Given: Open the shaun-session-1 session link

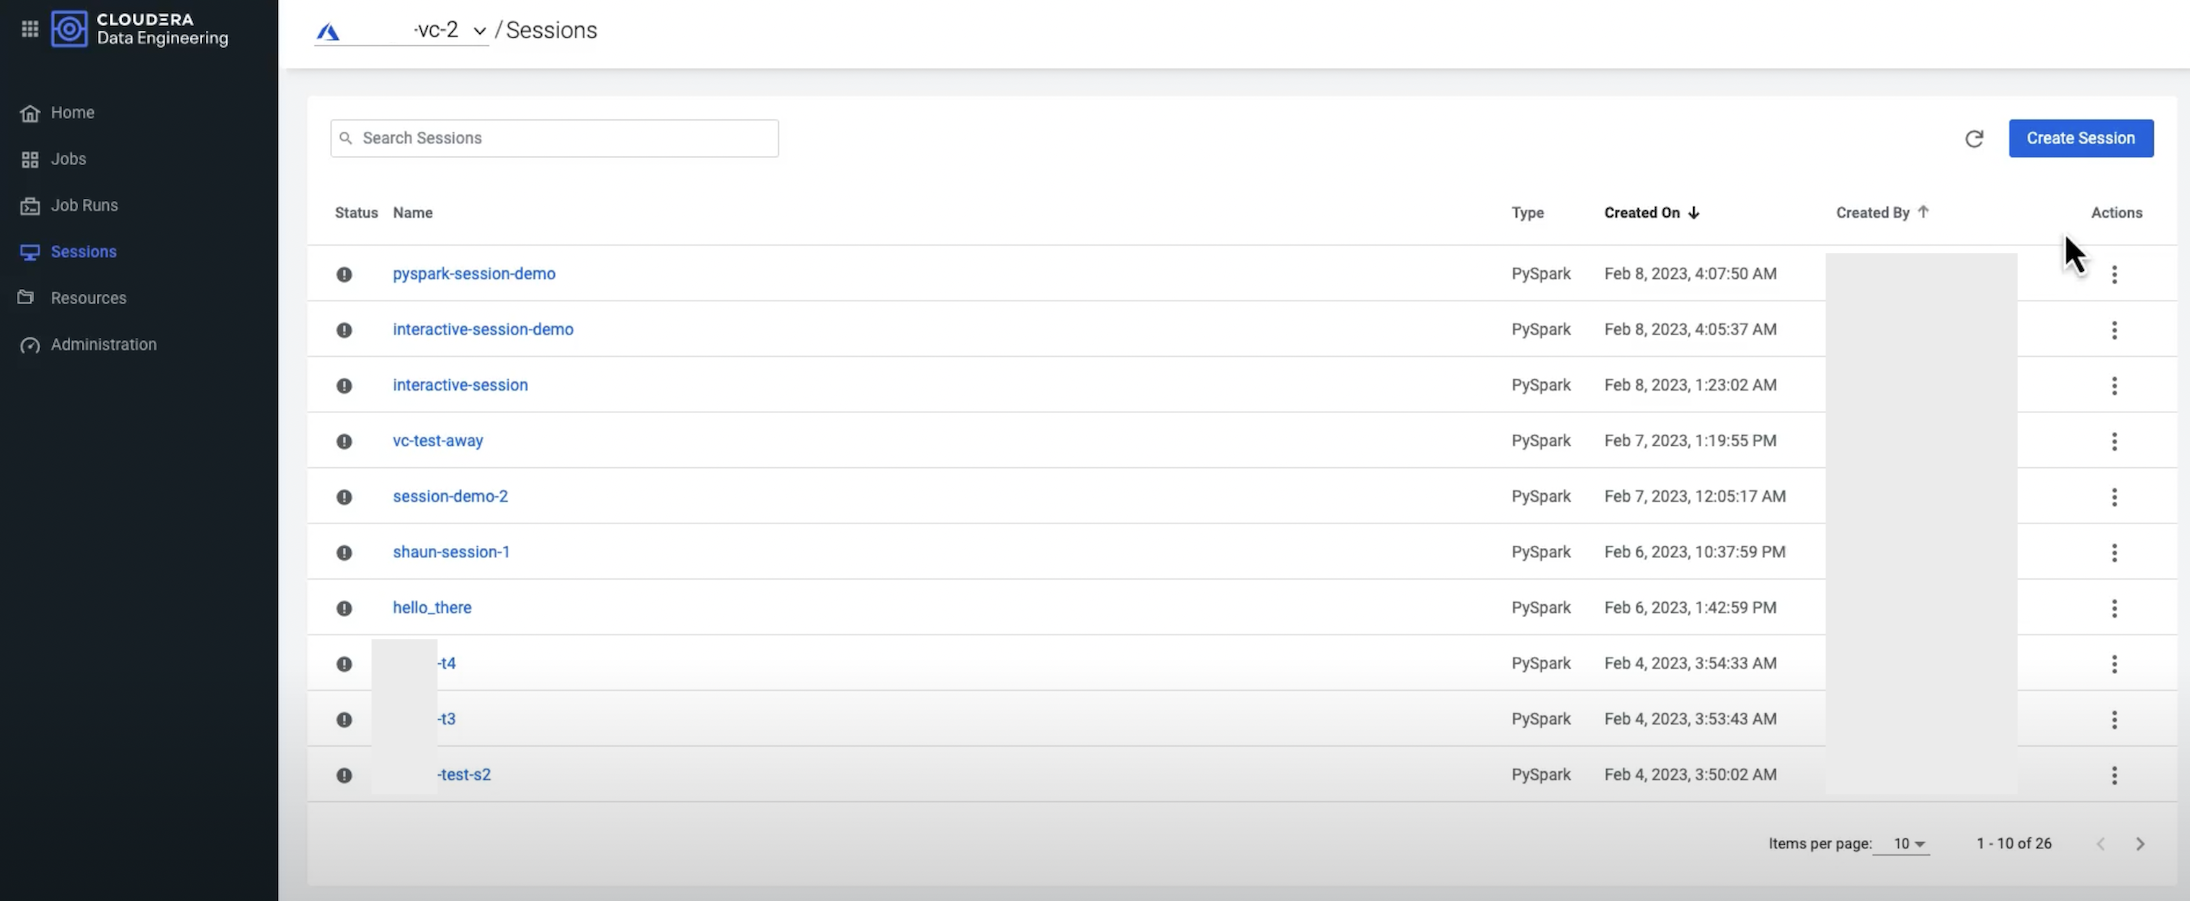Looking at the screenshot, I should coord(451,552).
